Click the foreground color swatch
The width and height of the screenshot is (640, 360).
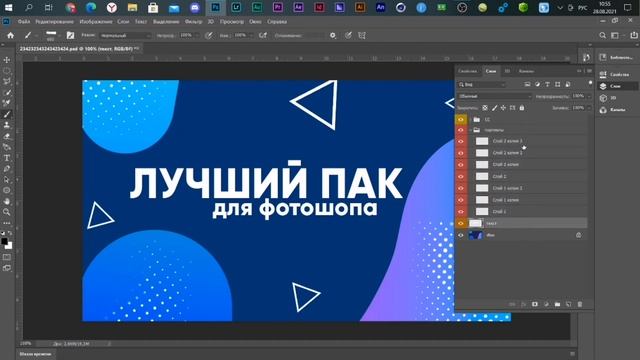click(x=4, y=241)
